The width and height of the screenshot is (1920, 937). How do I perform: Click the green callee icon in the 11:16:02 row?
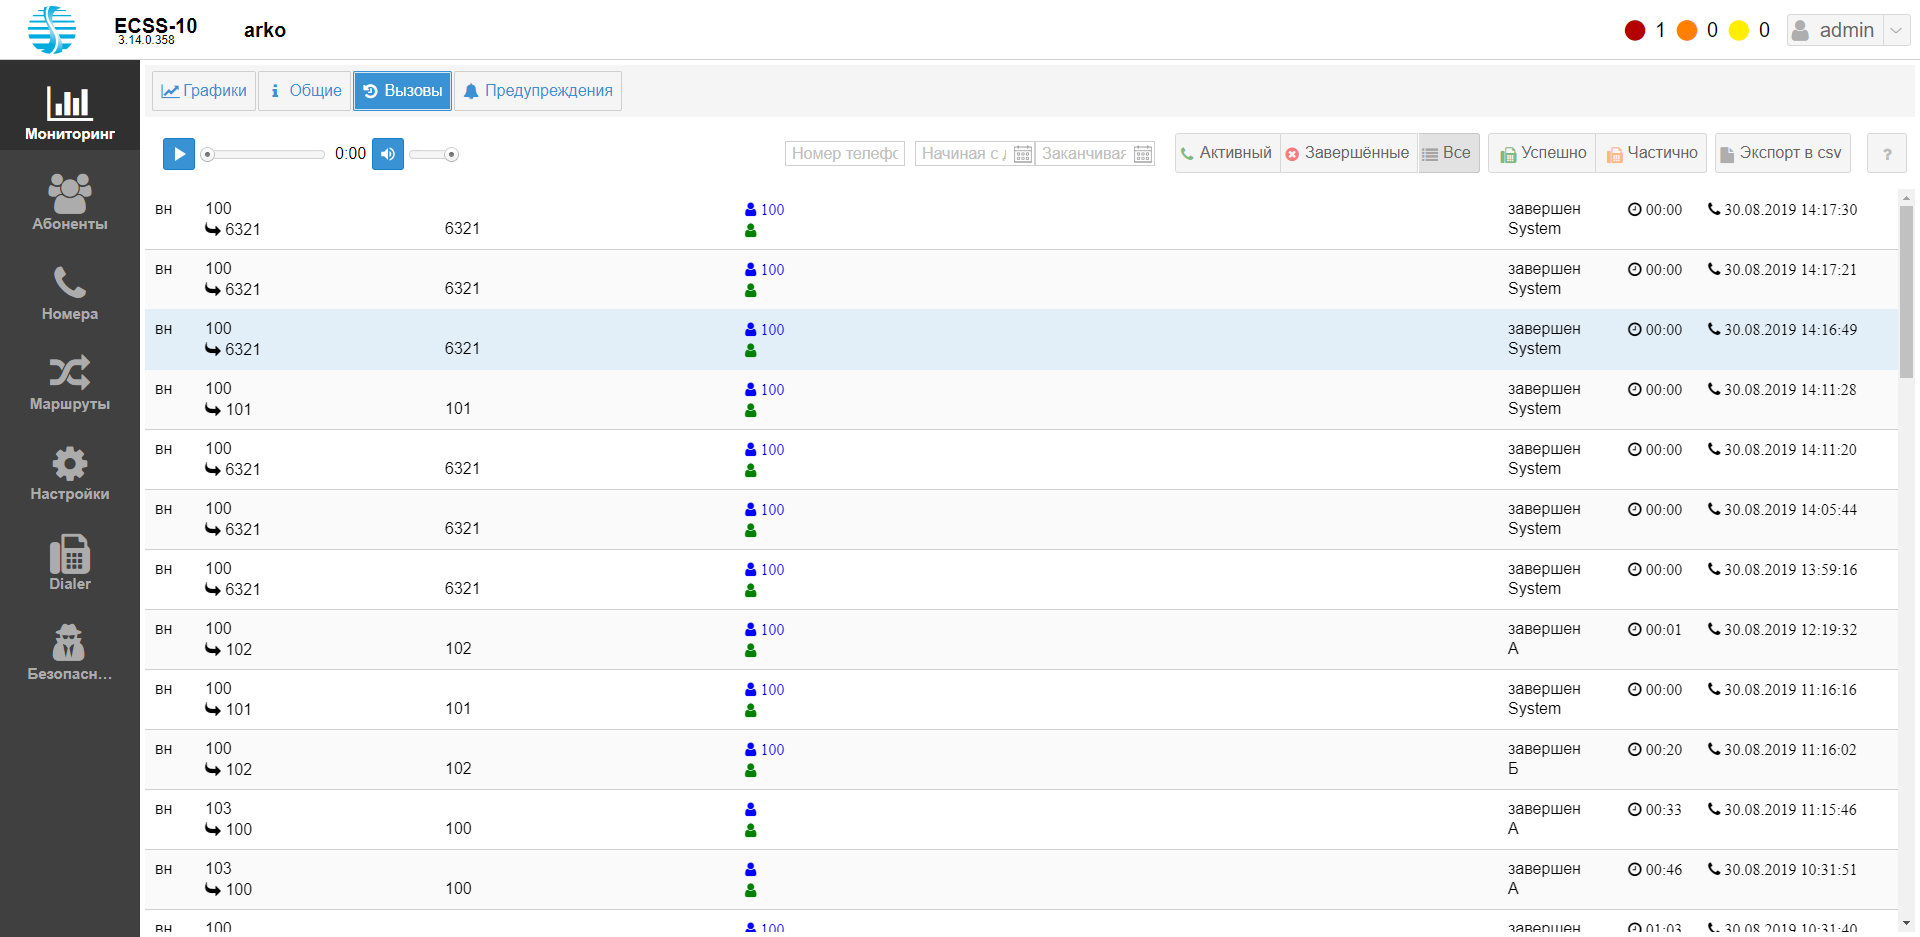(x=751, y=771)
